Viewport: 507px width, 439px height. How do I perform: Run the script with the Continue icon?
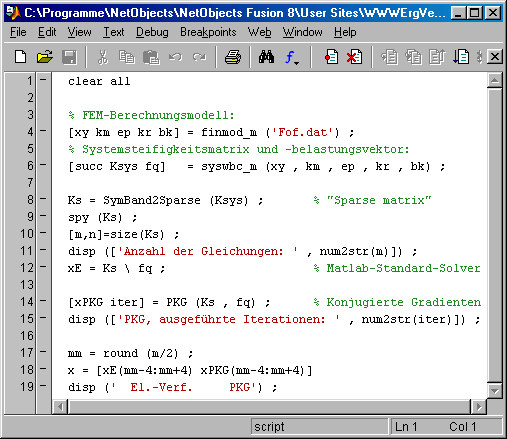(461, 57)
